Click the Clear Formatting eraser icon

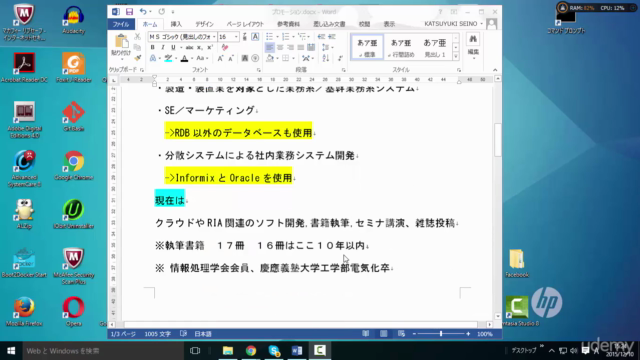[224, 47]
